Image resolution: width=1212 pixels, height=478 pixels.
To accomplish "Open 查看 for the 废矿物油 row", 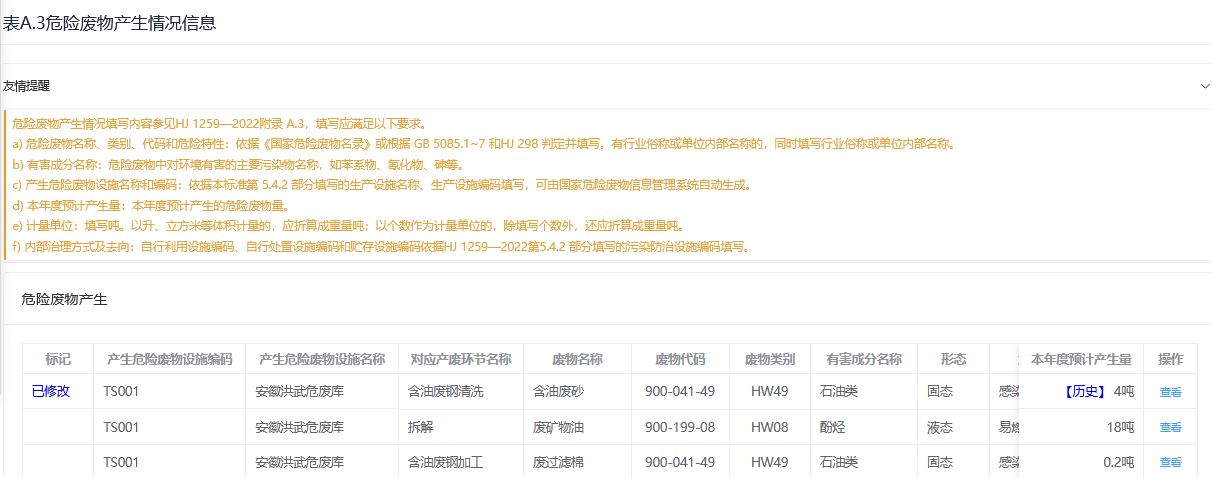I will point(1170,427).
